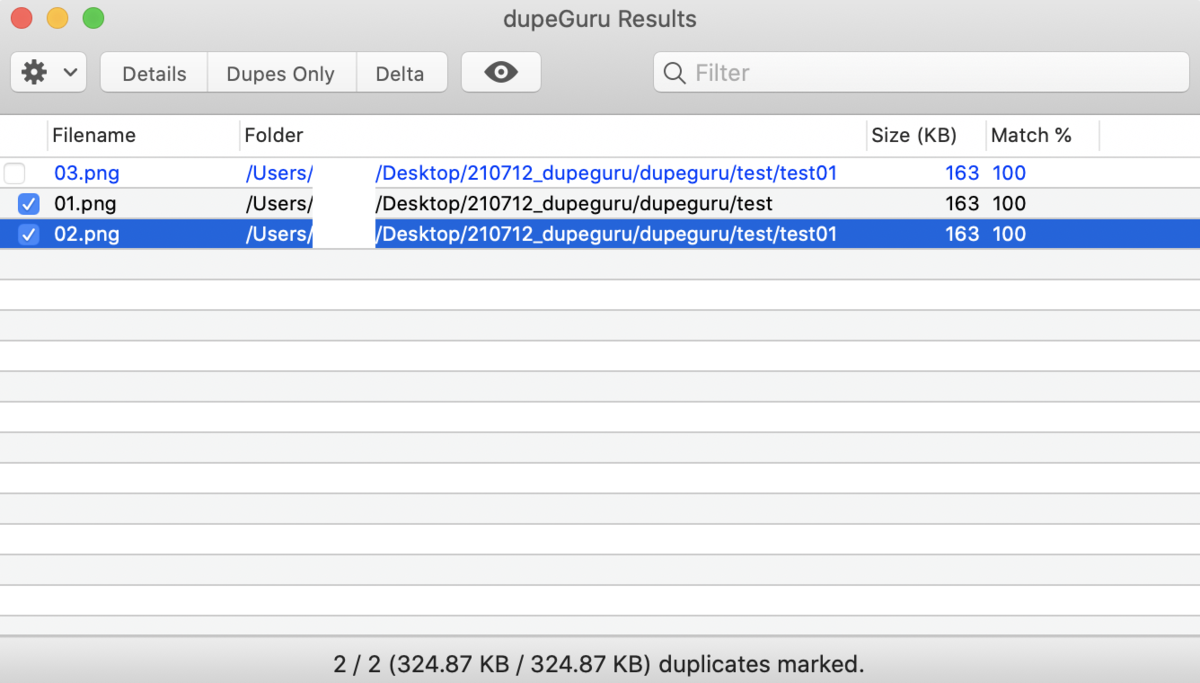The image size is (1200, 683).
Task: Click the size 163 in 03.png row
Action: 962,173
